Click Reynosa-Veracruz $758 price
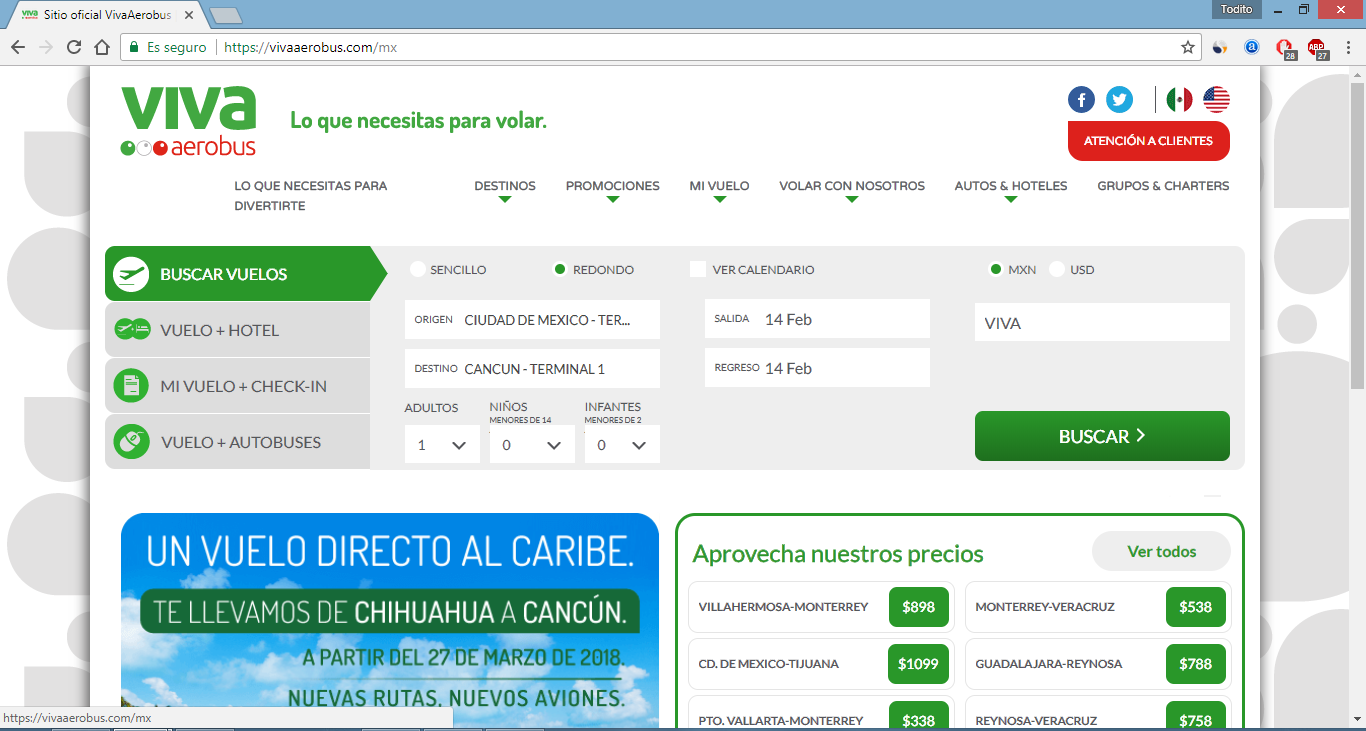 pyautogui.click(x=1196, y=717)
